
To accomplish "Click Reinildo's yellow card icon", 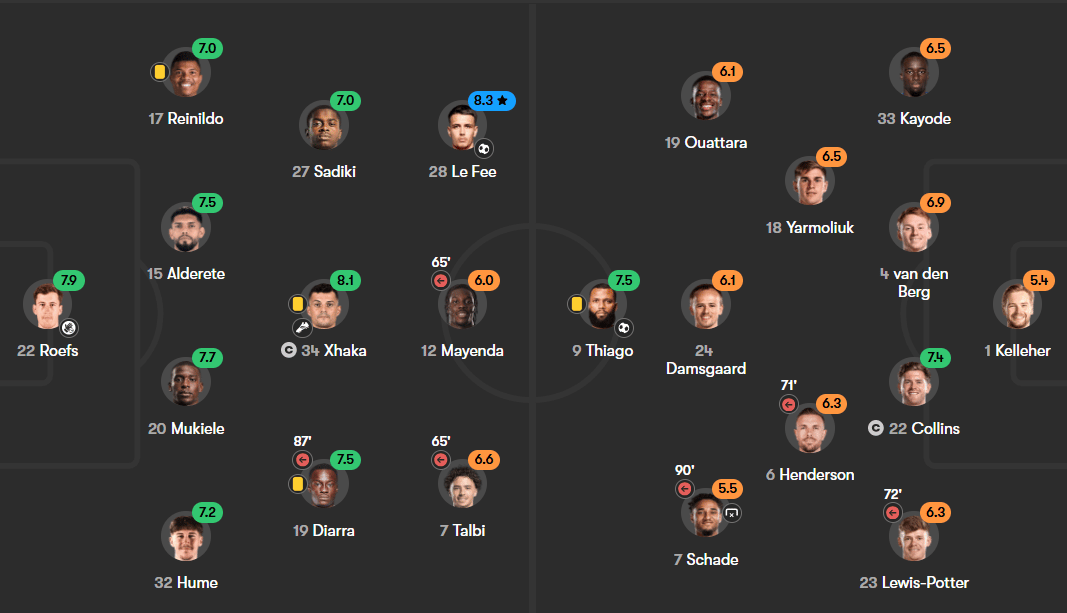I will (159, 71).
